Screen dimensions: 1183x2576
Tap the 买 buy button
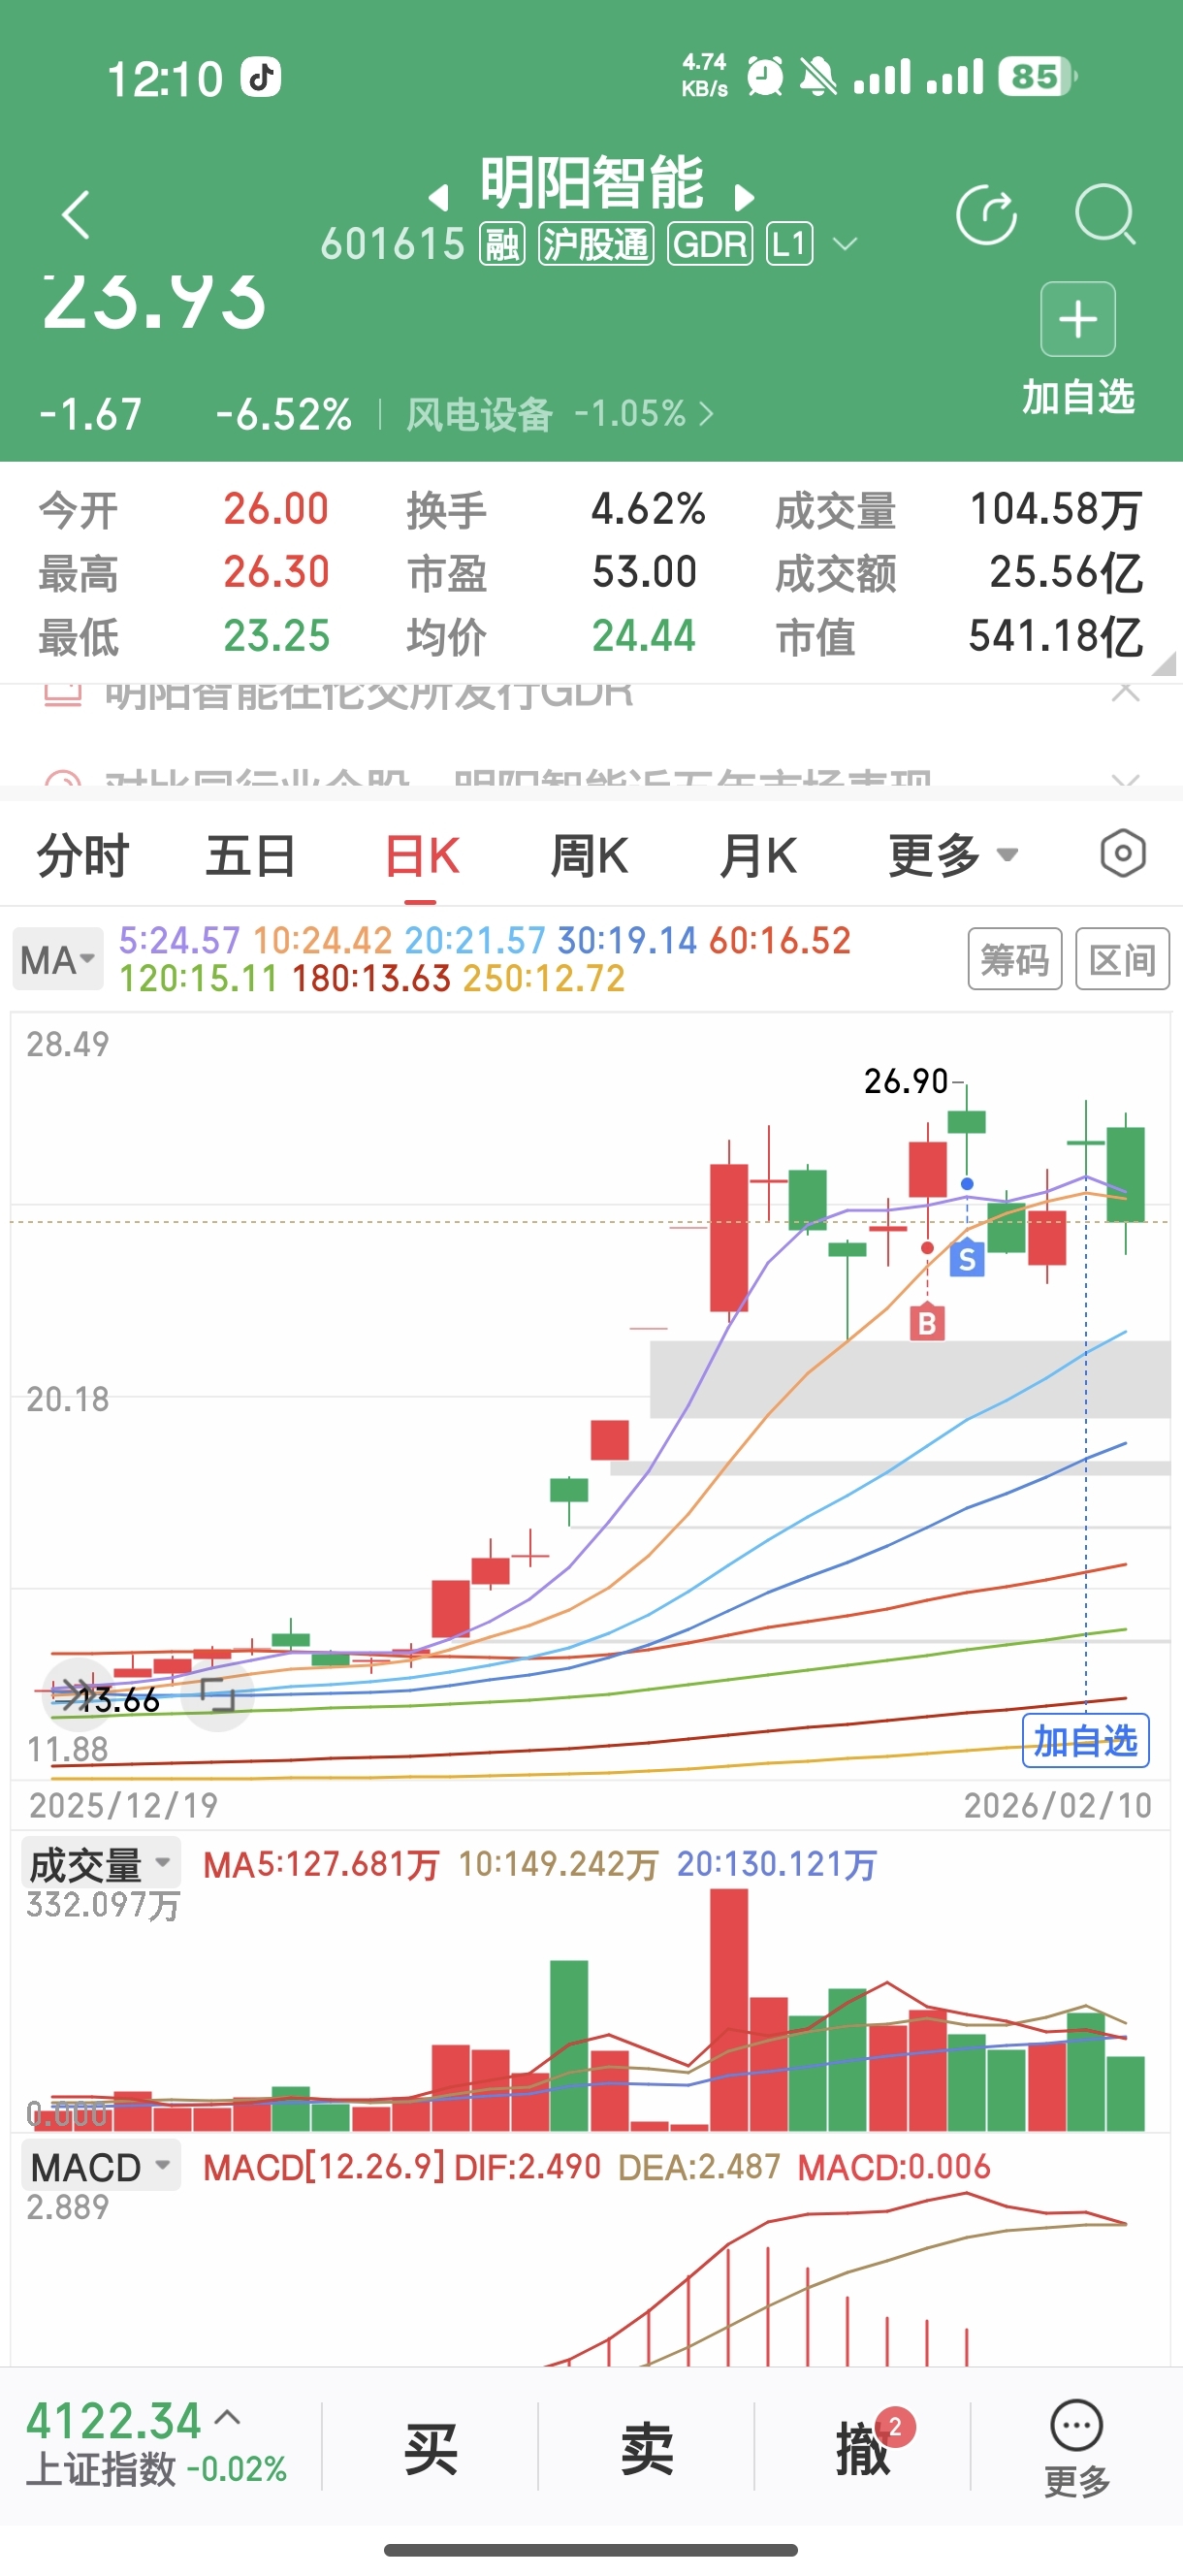tap(431, 2447)
